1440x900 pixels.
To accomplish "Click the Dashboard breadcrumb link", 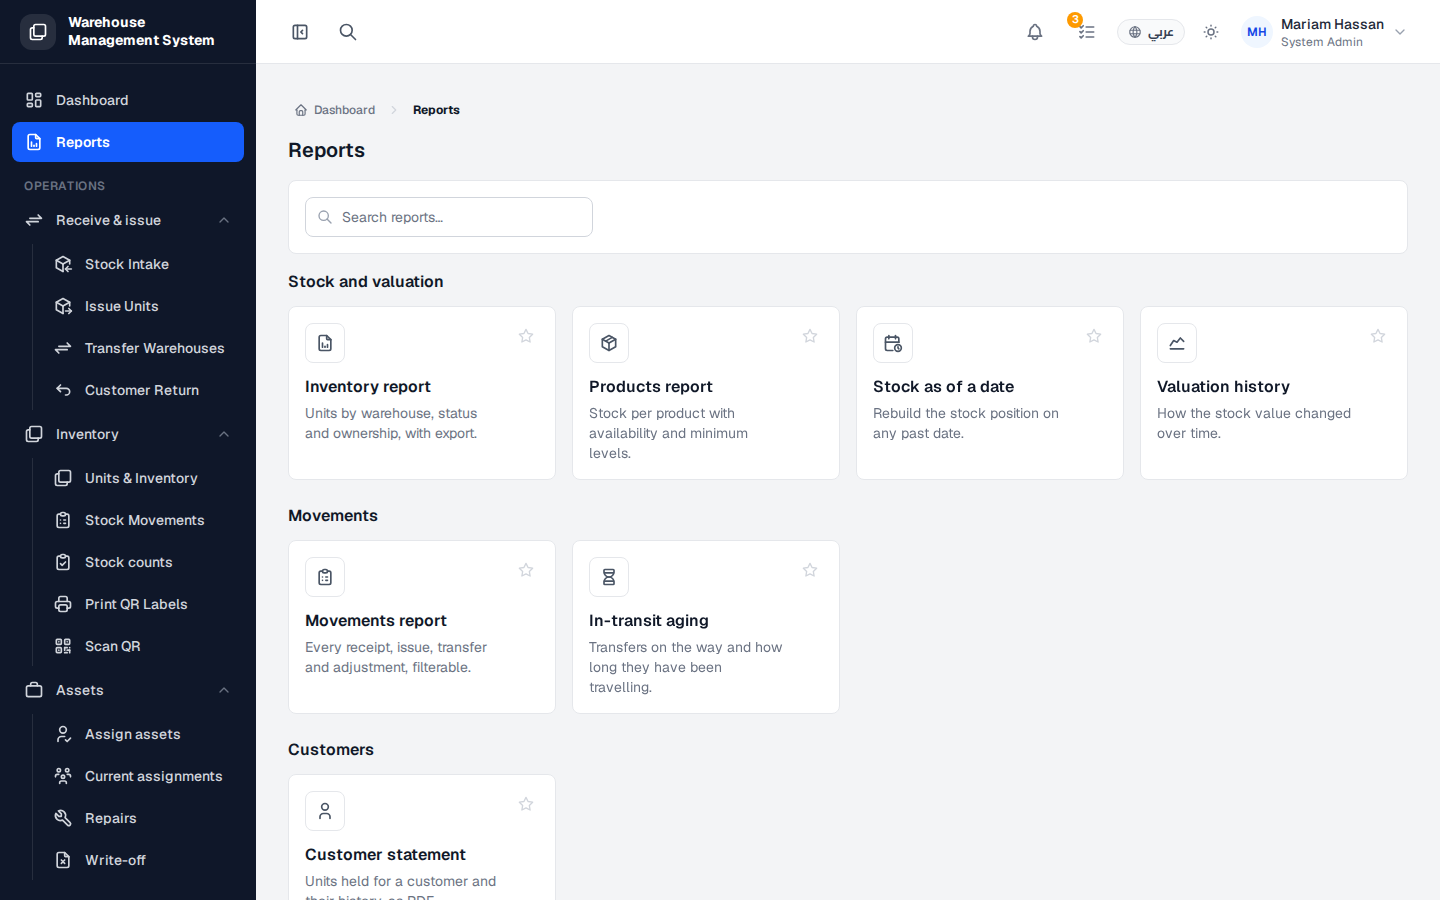I will pyautogui.click(x=335, y=110).
